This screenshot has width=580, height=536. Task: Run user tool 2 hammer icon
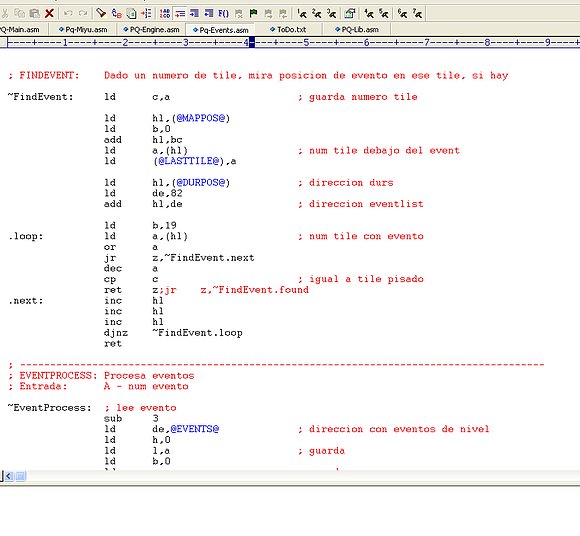pyautogui.click(x=317, y=14)
